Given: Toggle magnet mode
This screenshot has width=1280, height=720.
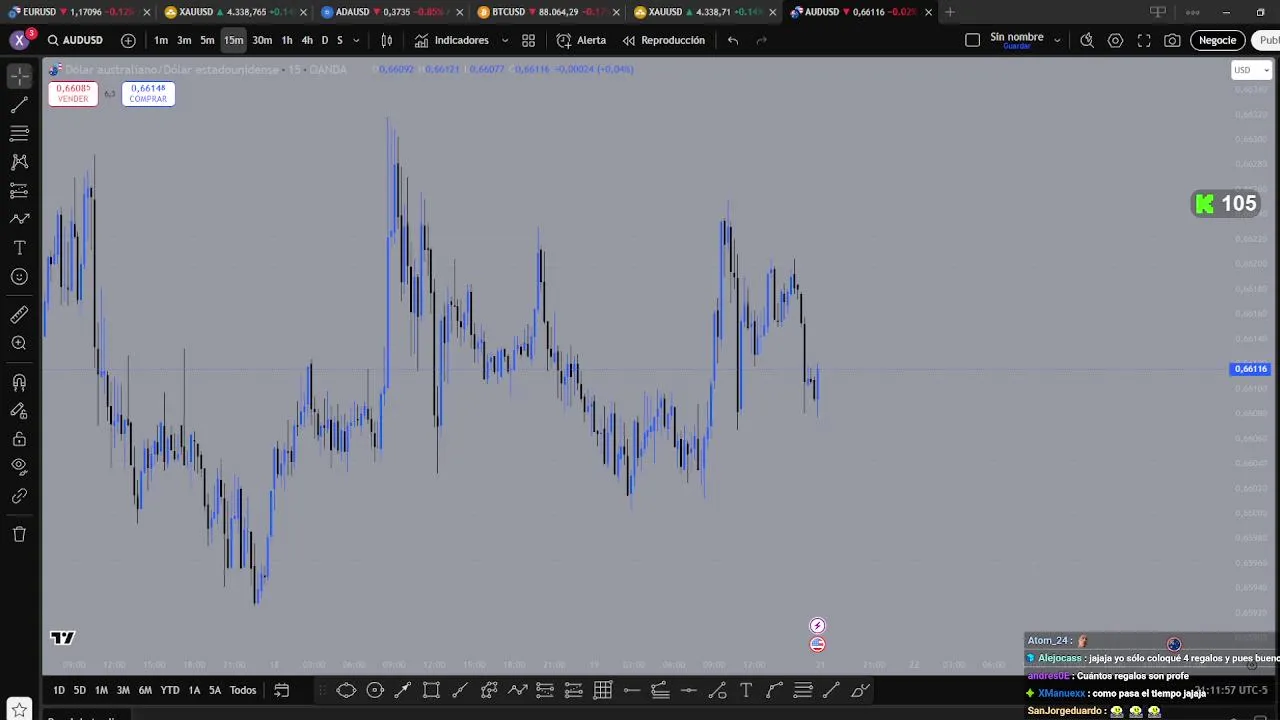Looking at the screenshot, I should coord(19,382).
